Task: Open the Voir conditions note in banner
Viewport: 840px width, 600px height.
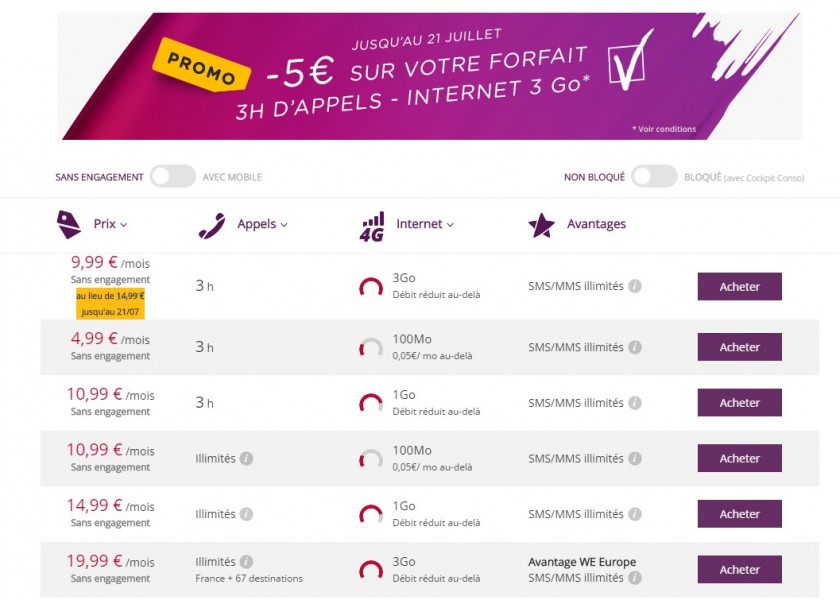Action: click(664, 129)
